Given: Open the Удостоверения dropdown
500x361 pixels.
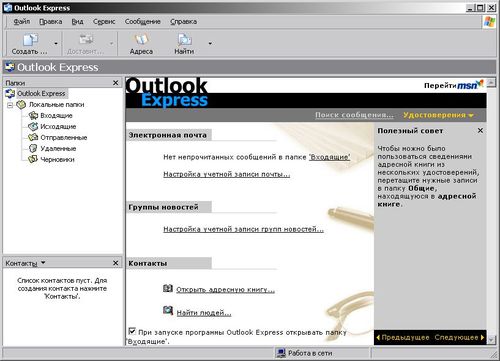Looking at the screenshot, I should 438,115.
